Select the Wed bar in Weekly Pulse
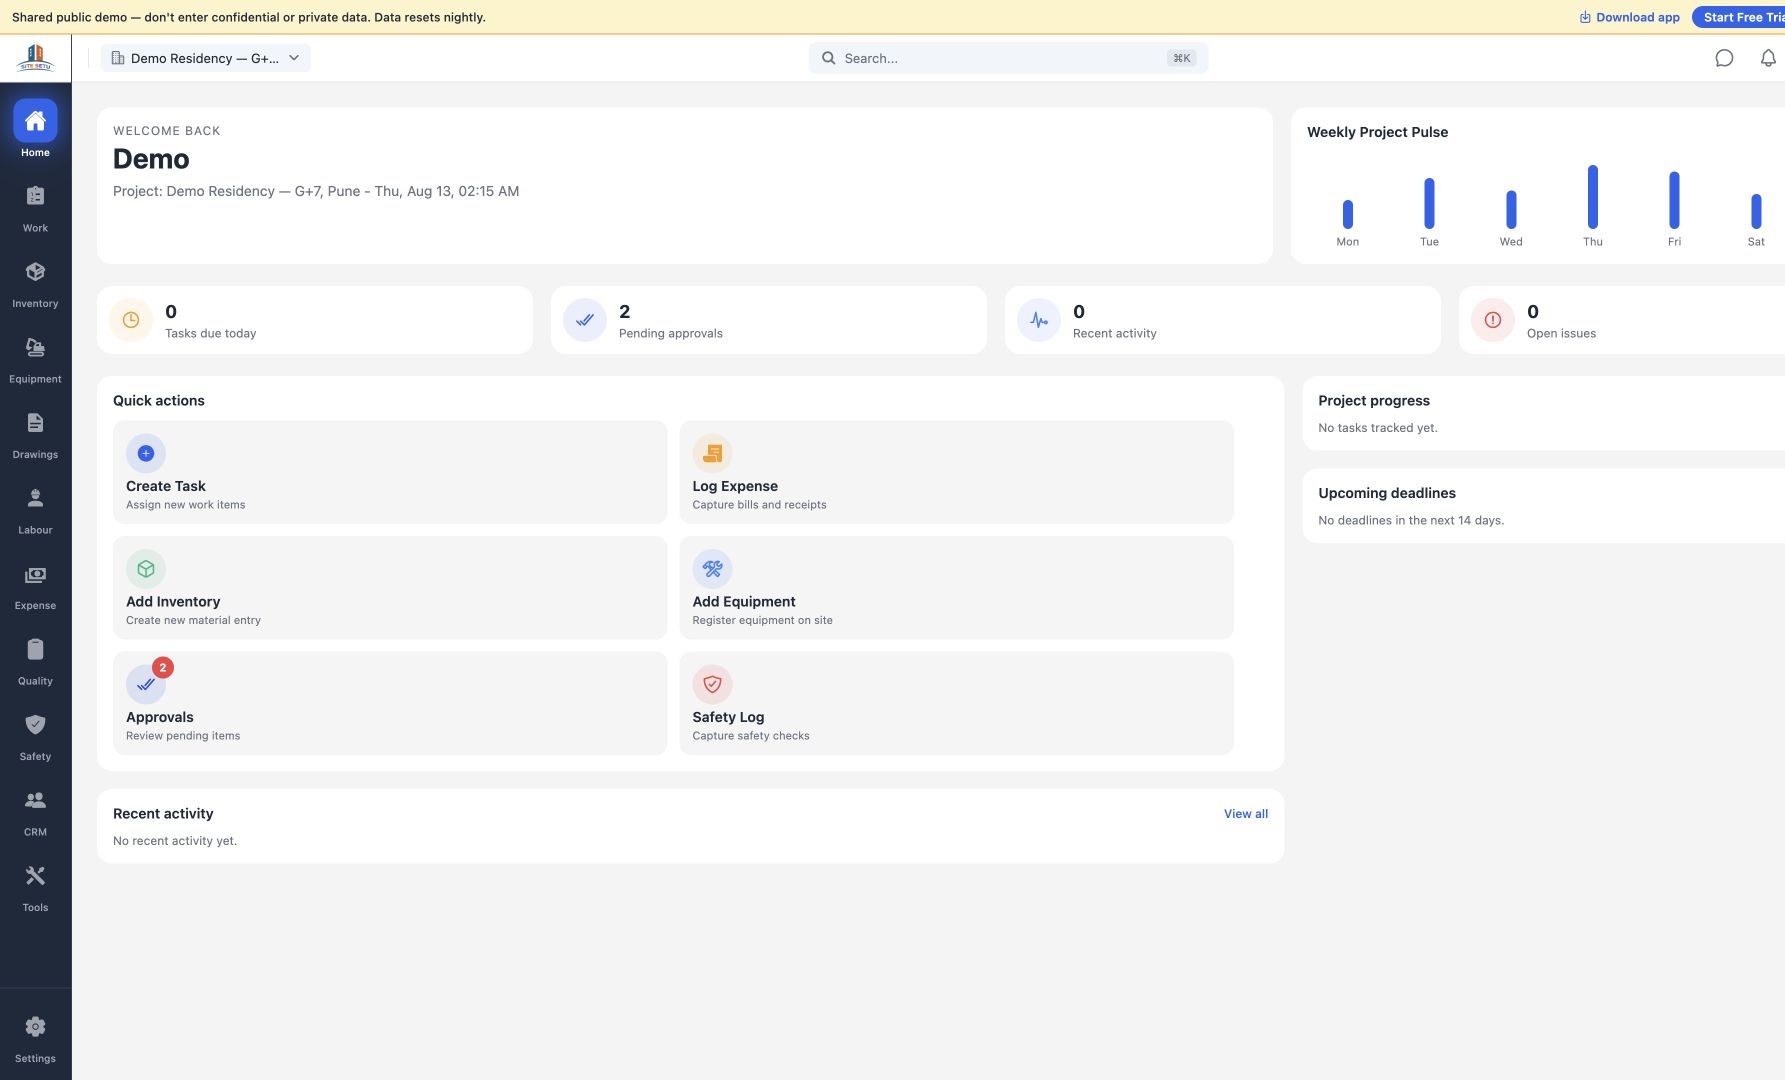 point(1511,210)
